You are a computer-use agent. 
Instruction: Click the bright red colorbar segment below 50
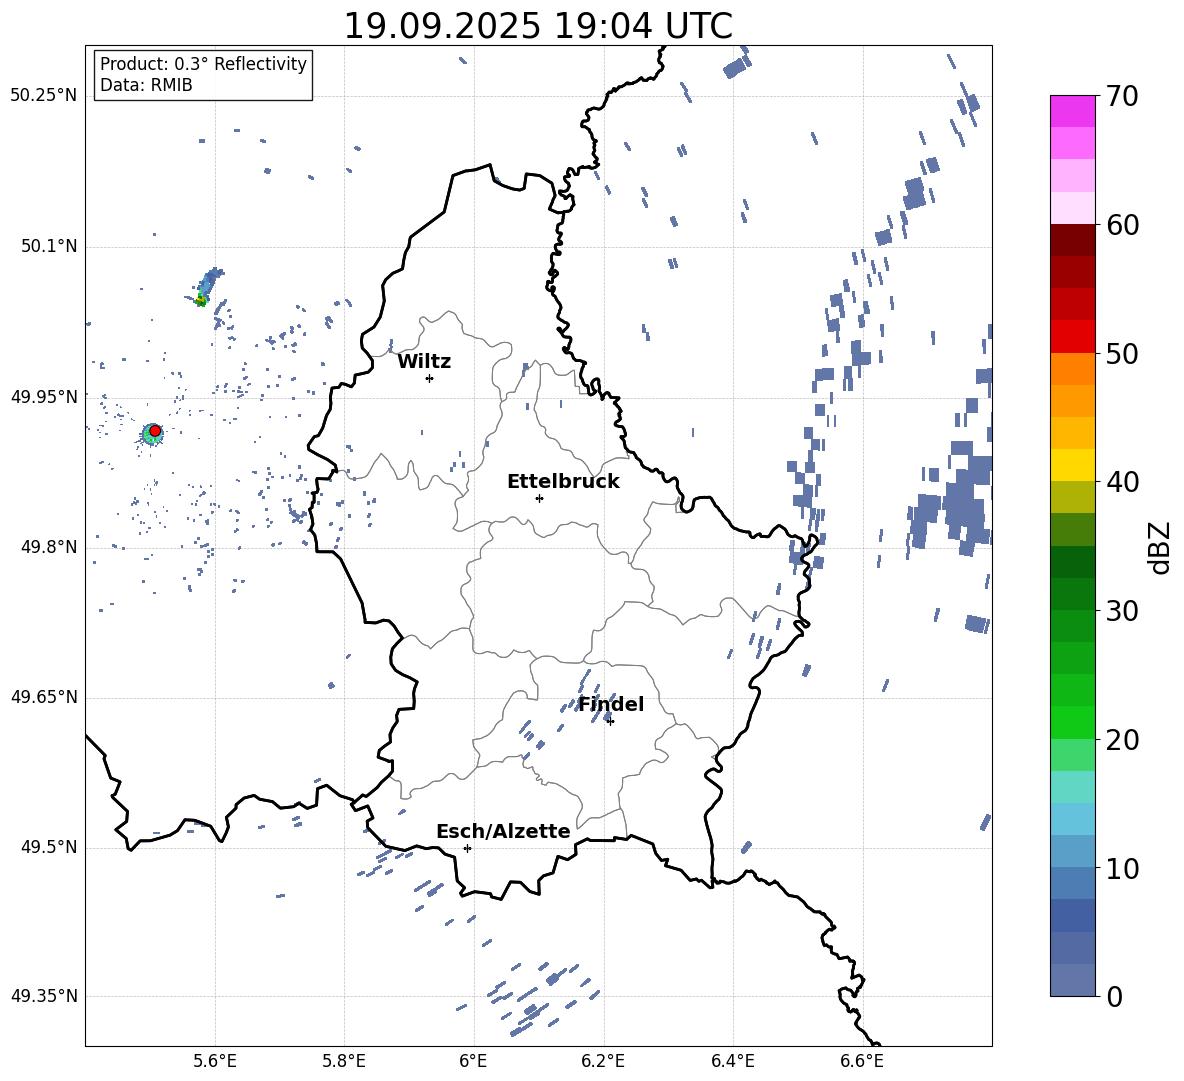[1072, 337]
